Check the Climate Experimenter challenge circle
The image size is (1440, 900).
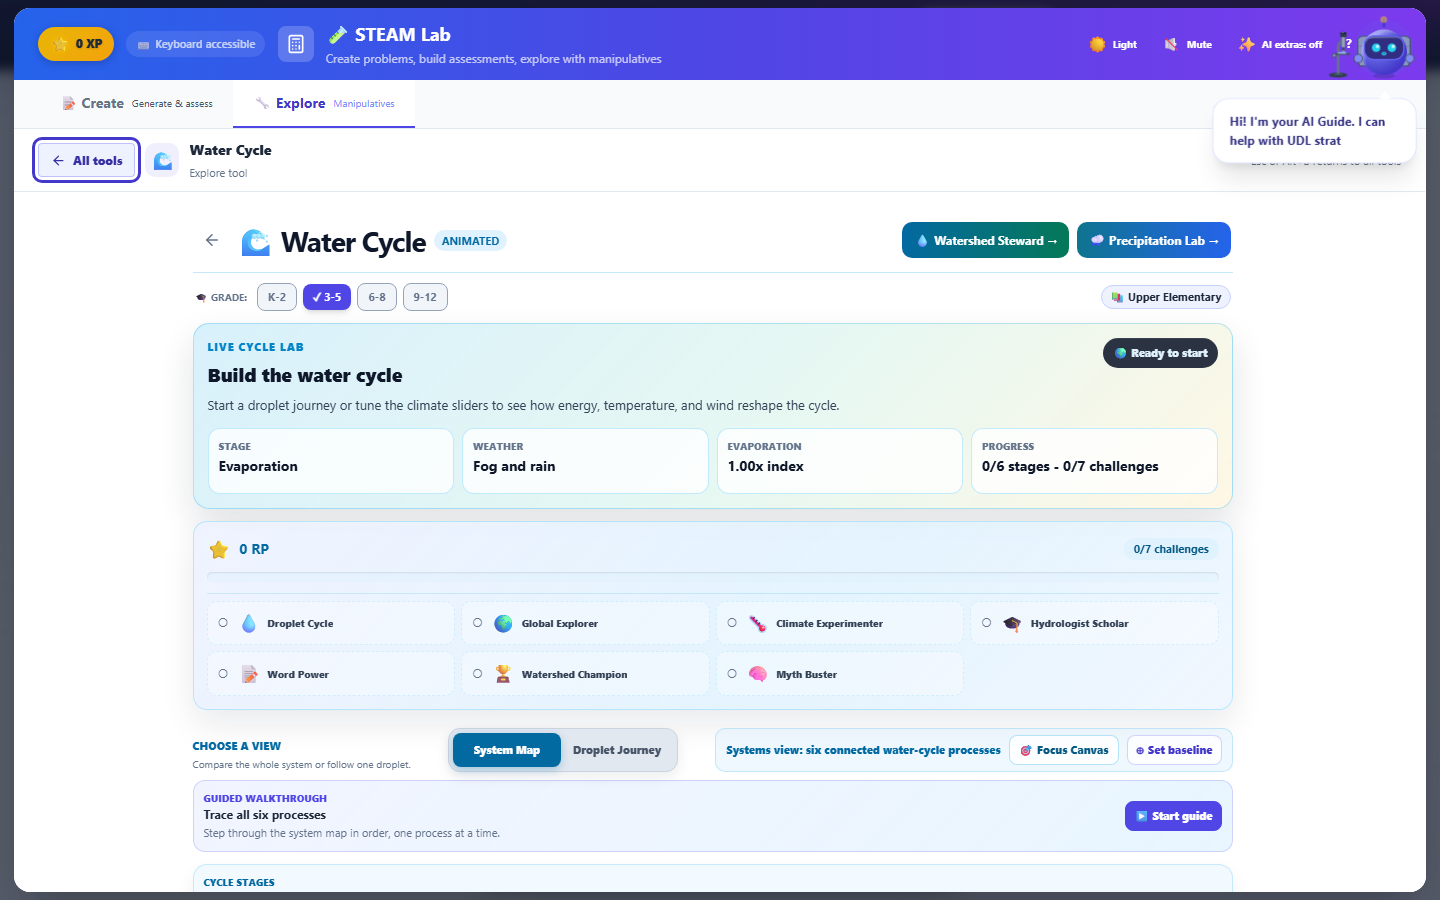tap(732, 622)
